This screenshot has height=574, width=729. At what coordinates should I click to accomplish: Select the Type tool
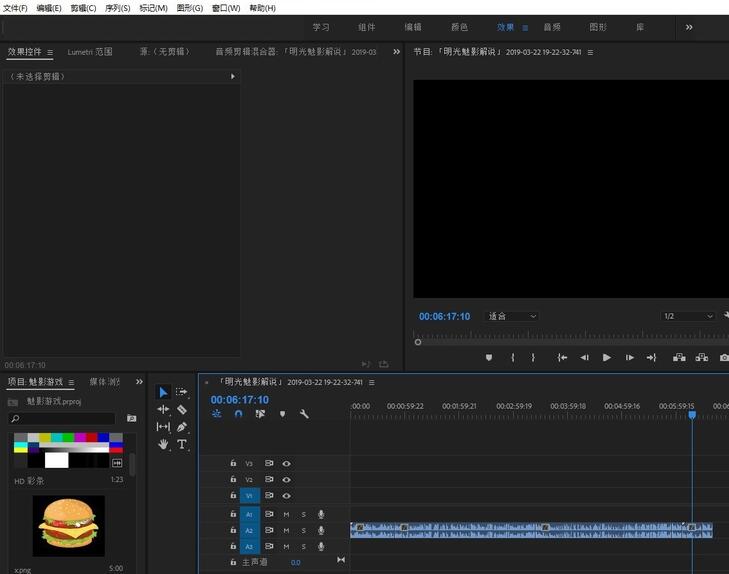point(182,444)
